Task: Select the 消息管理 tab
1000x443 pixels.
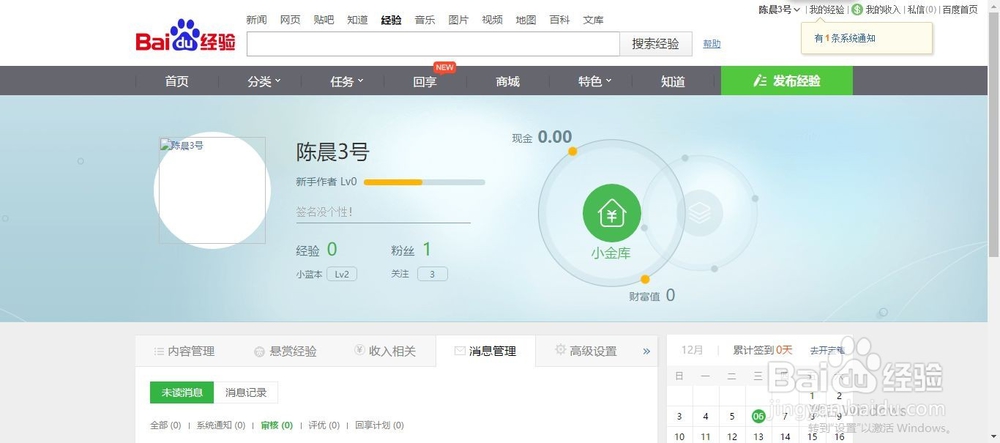Action: tap(485, 351)
